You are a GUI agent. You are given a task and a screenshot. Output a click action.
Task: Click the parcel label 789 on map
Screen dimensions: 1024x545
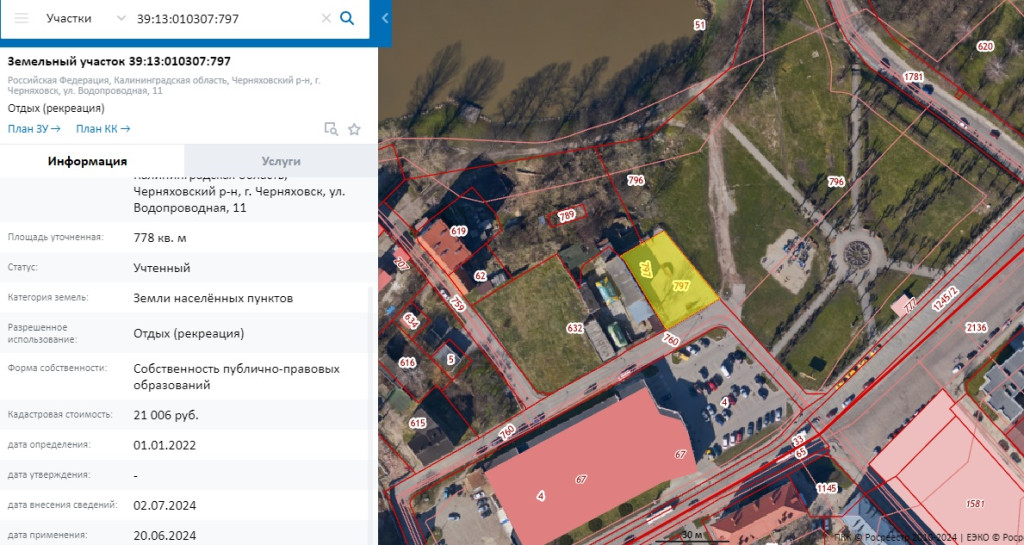coord(567,215)
